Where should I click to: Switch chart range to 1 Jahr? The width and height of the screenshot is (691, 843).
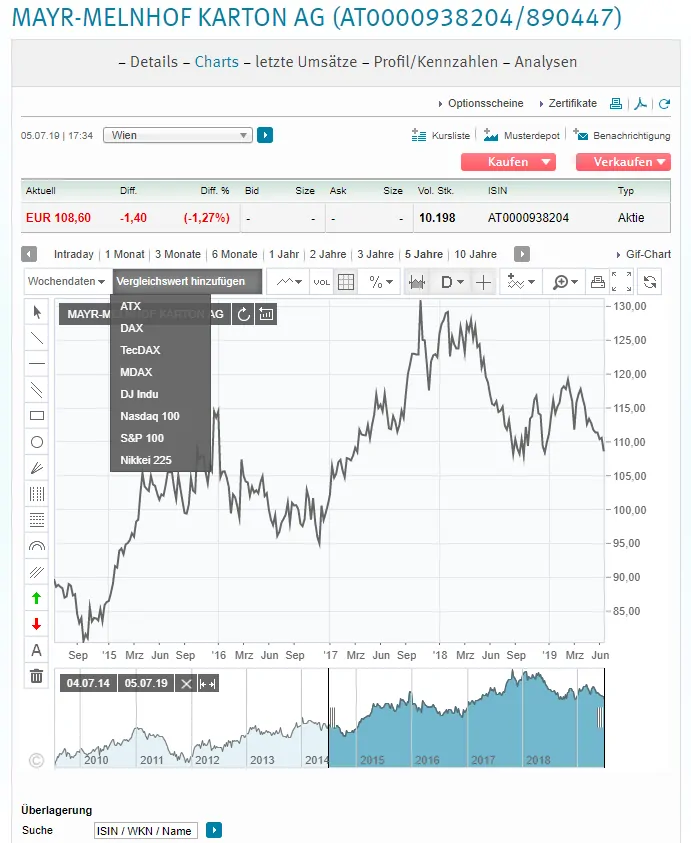(284, 254)
